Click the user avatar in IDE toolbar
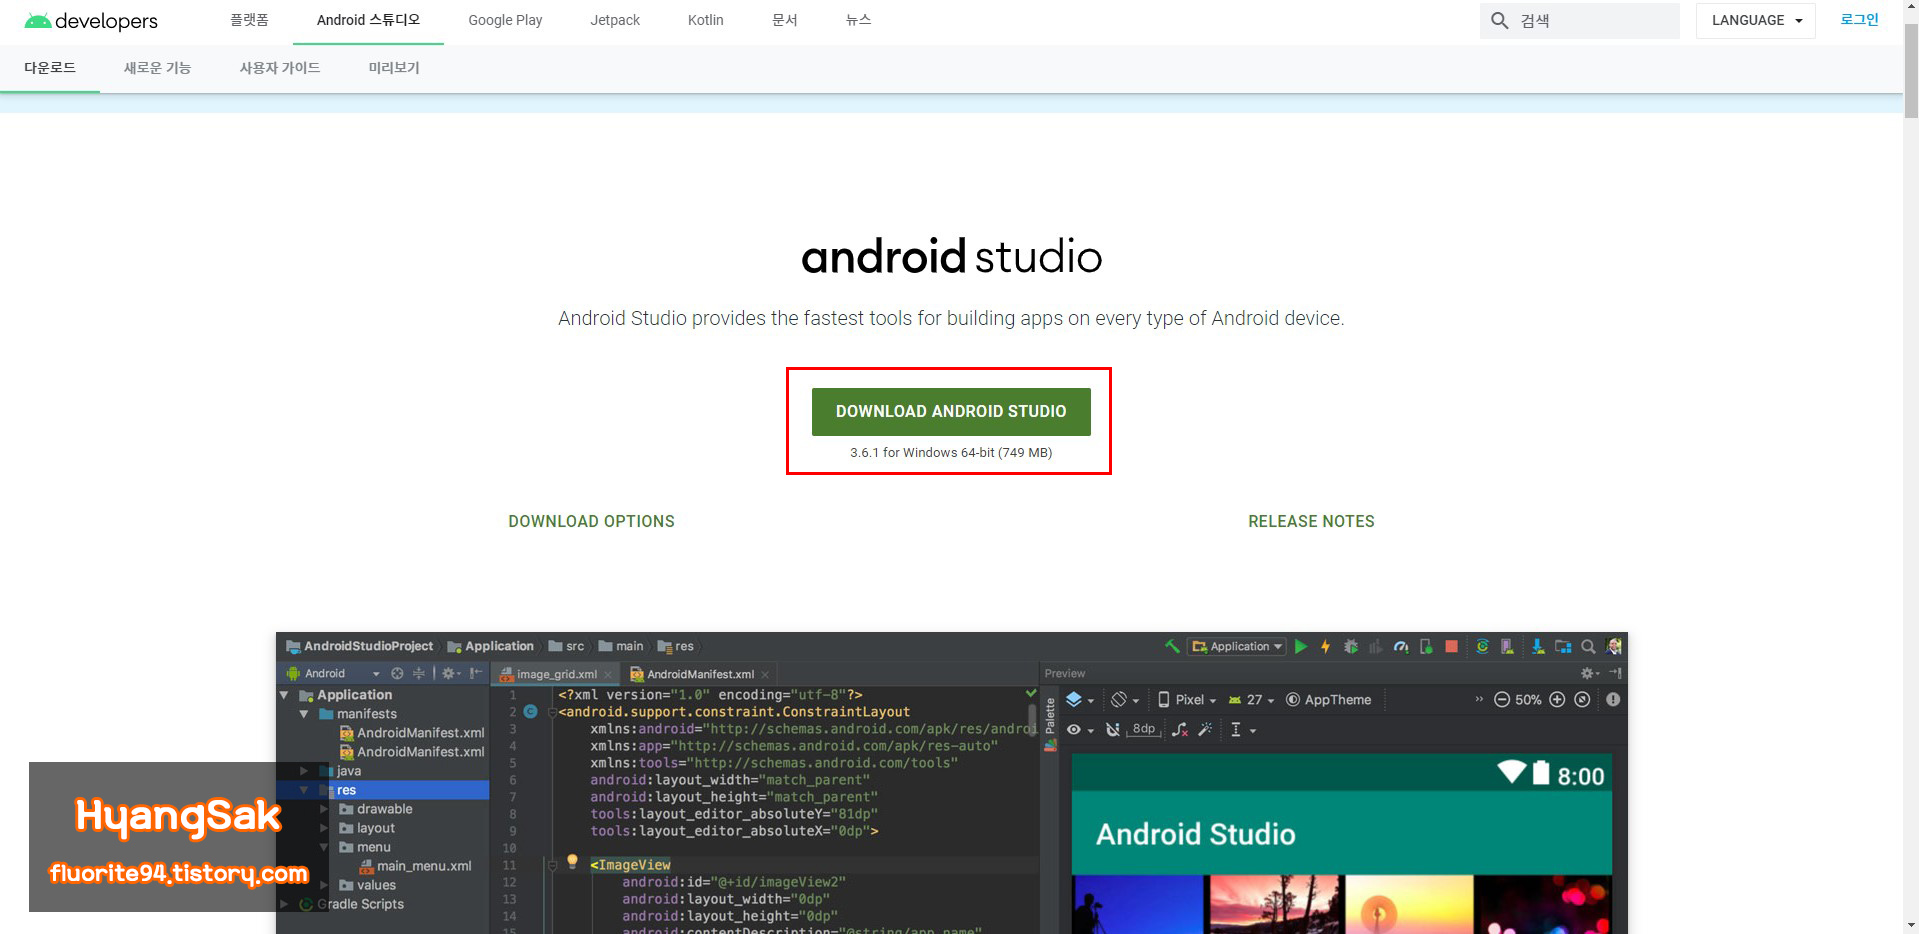 (x=1613, y=646)
